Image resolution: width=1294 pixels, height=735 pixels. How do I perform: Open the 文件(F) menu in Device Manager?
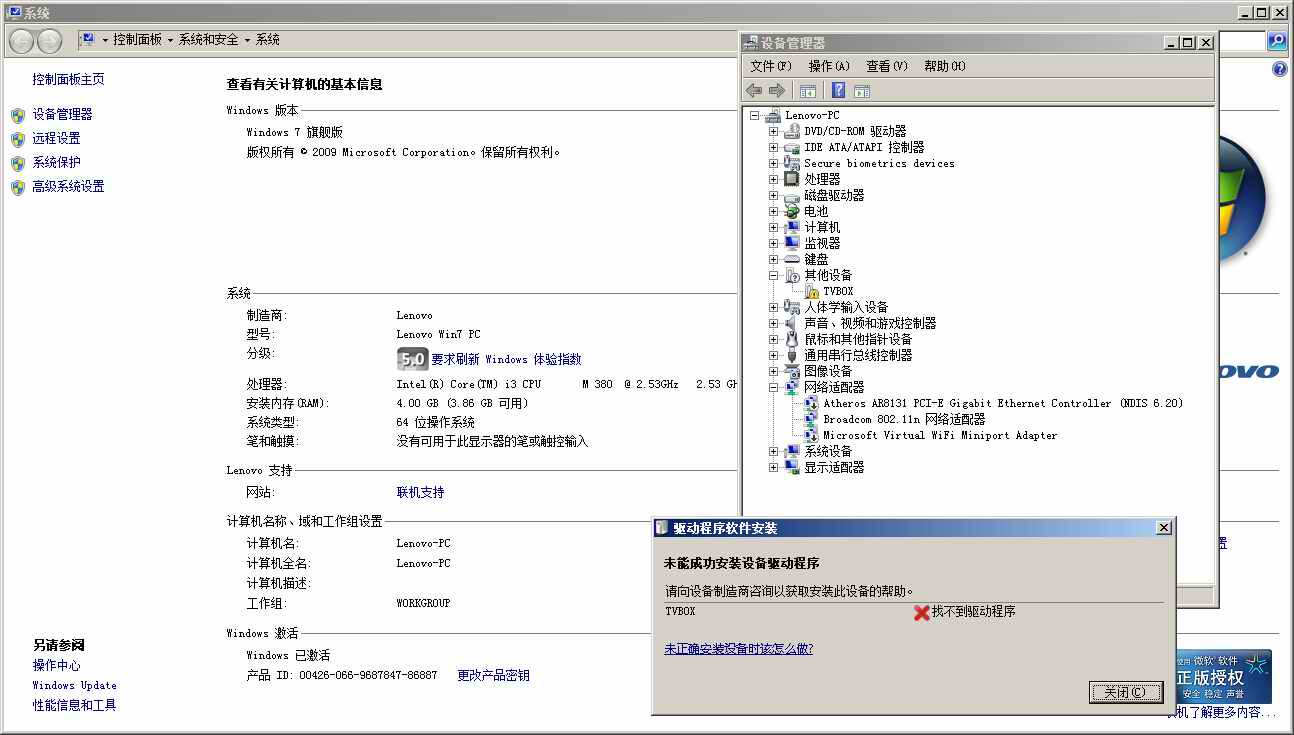point(770,66)
